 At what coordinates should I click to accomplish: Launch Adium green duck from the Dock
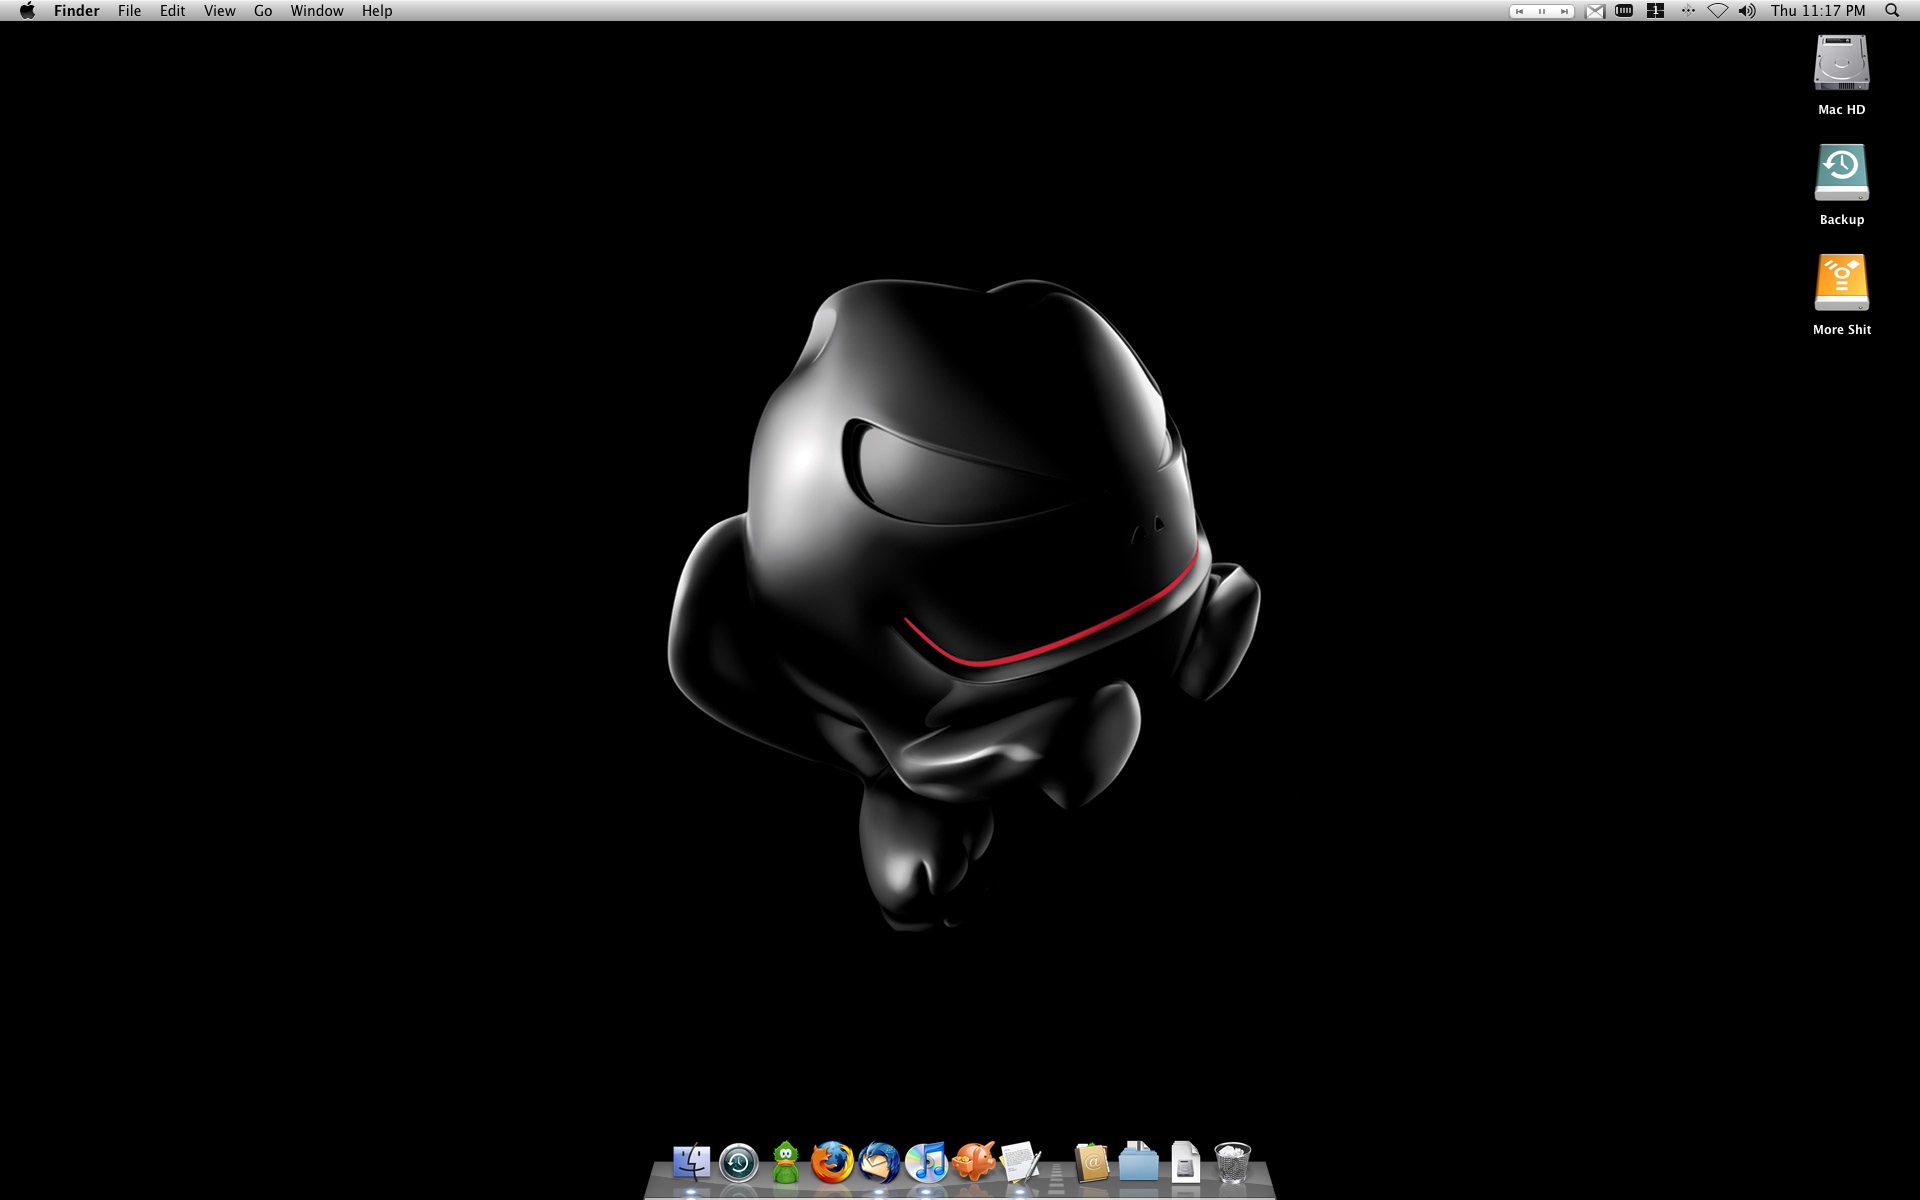[x=787, y=1163]
